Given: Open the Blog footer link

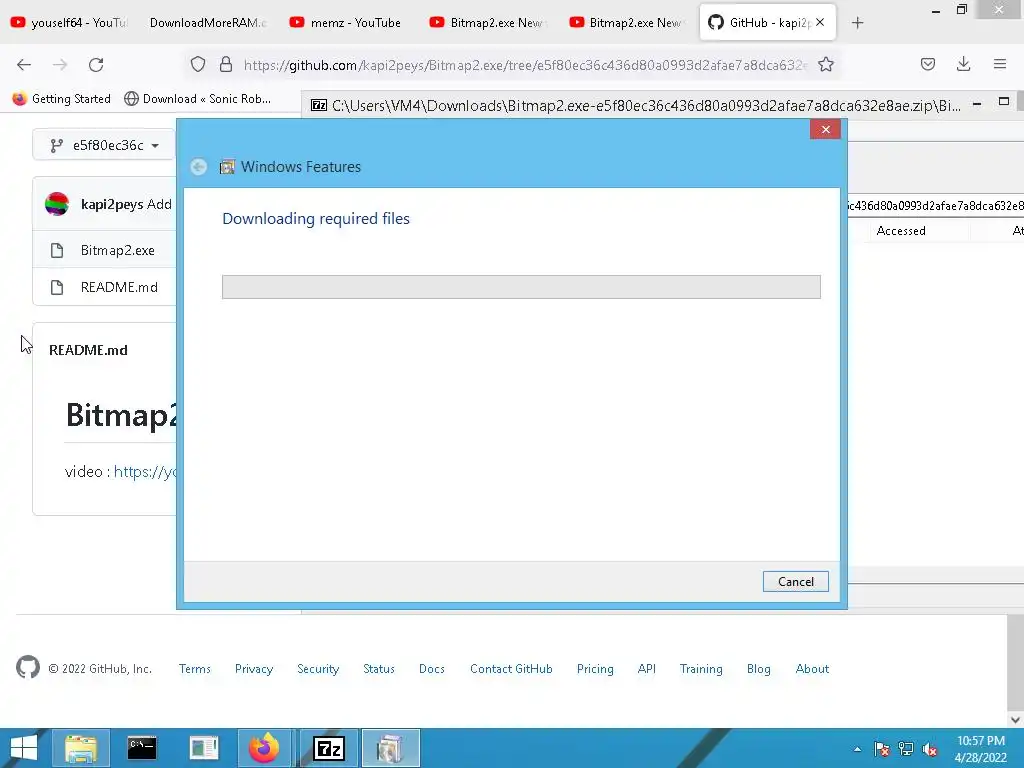Looking at the screenshot, I should coord(759,669).
